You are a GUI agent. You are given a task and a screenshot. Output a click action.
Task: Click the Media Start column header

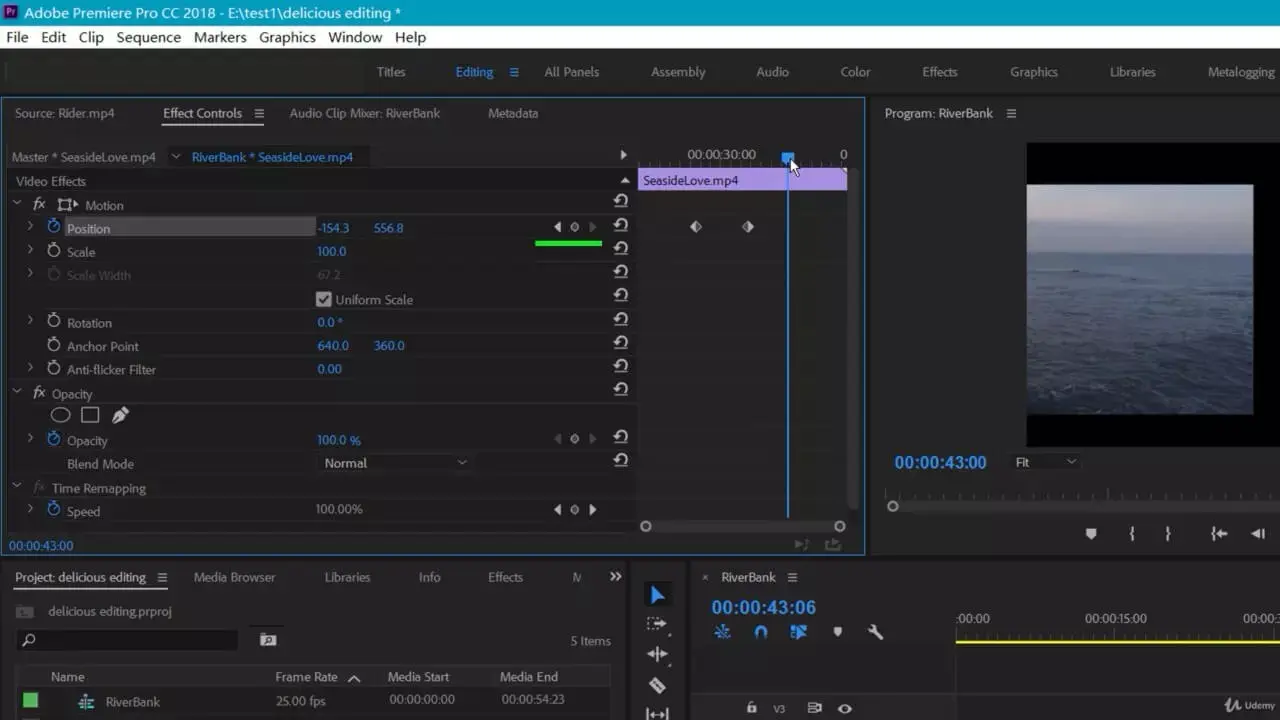tap(418, 677)
